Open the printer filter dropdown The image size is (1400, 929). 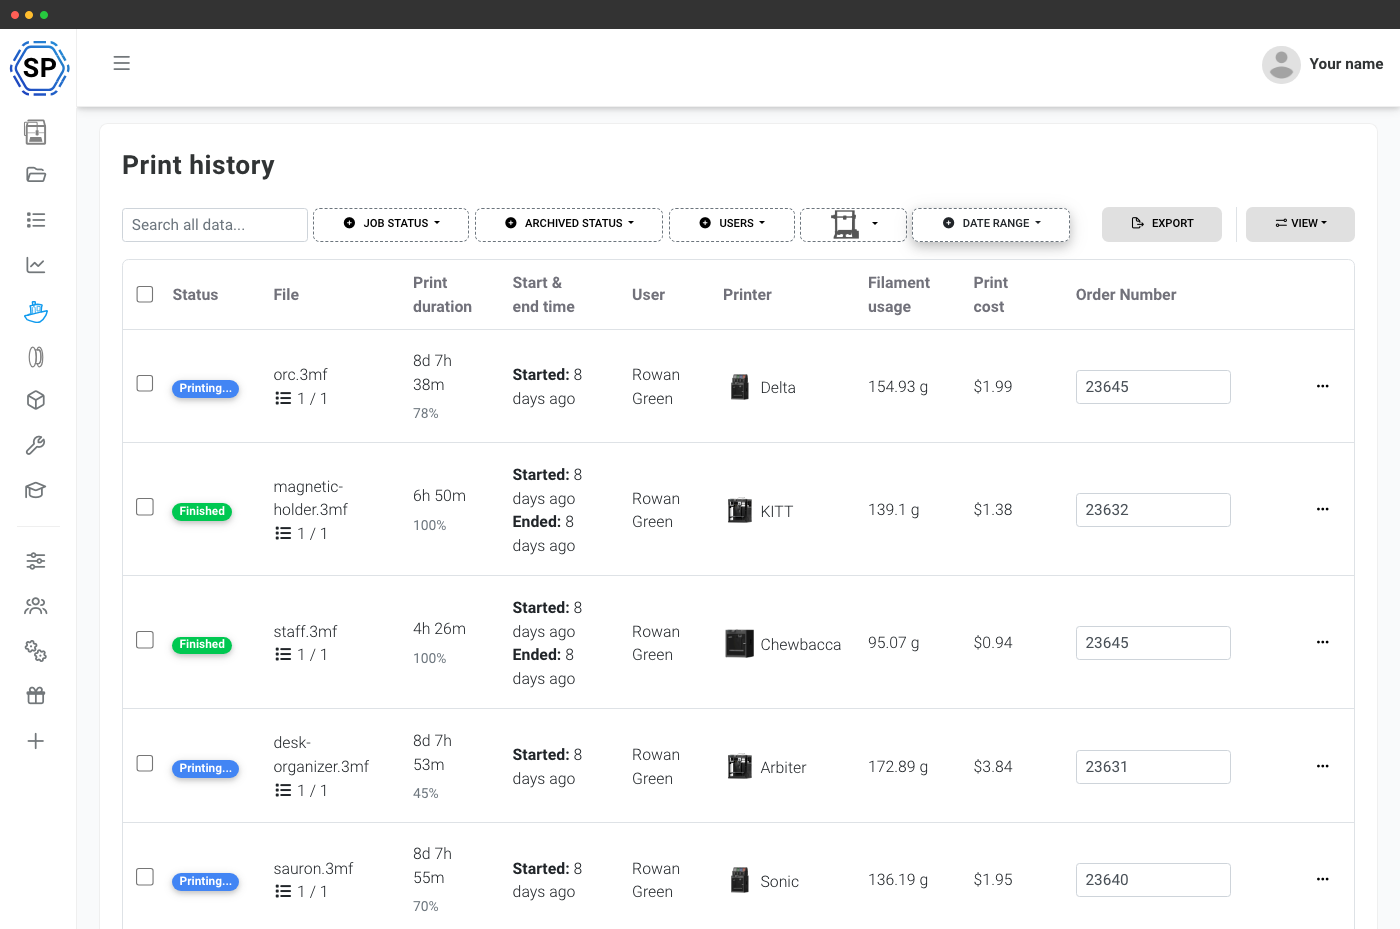click(x=853, y=224)
